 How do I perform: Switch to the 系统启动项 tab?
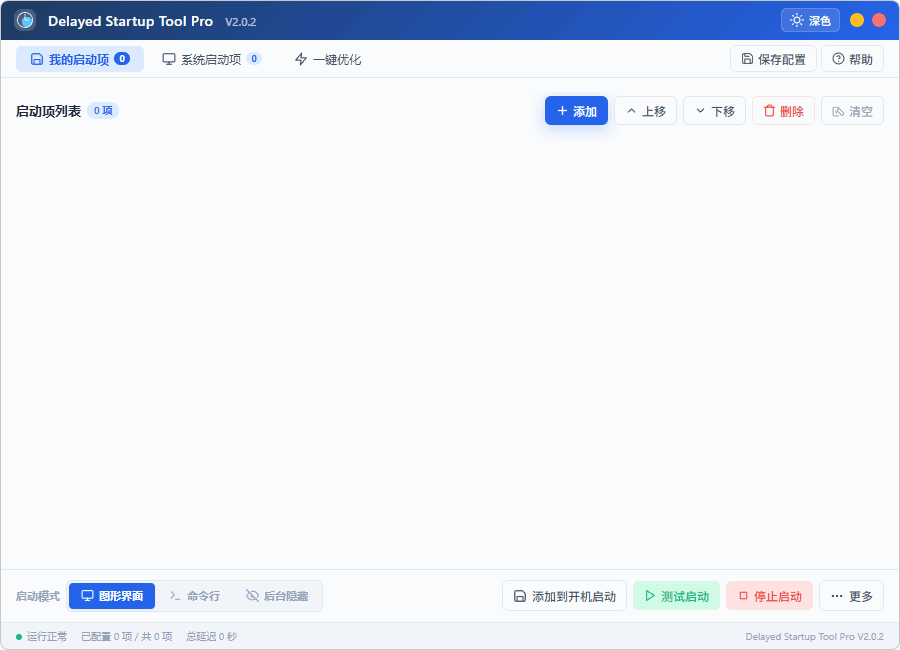[x=212, y=59]
